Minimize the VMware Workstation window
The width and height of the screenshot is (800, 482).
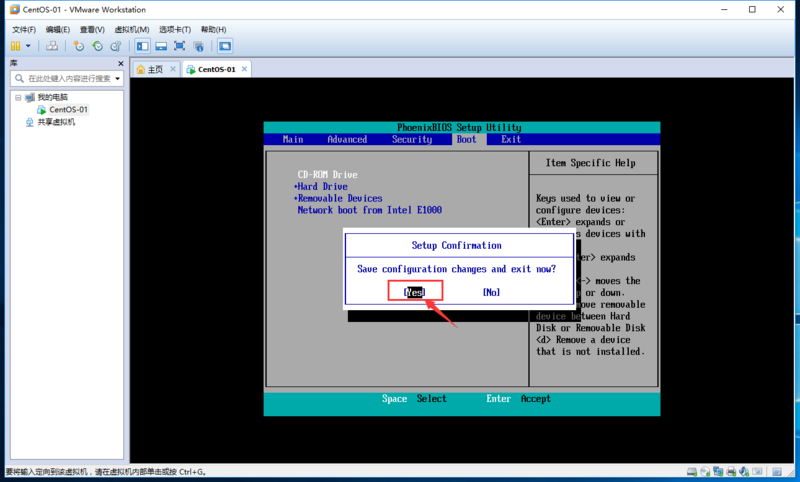(724, 9)
